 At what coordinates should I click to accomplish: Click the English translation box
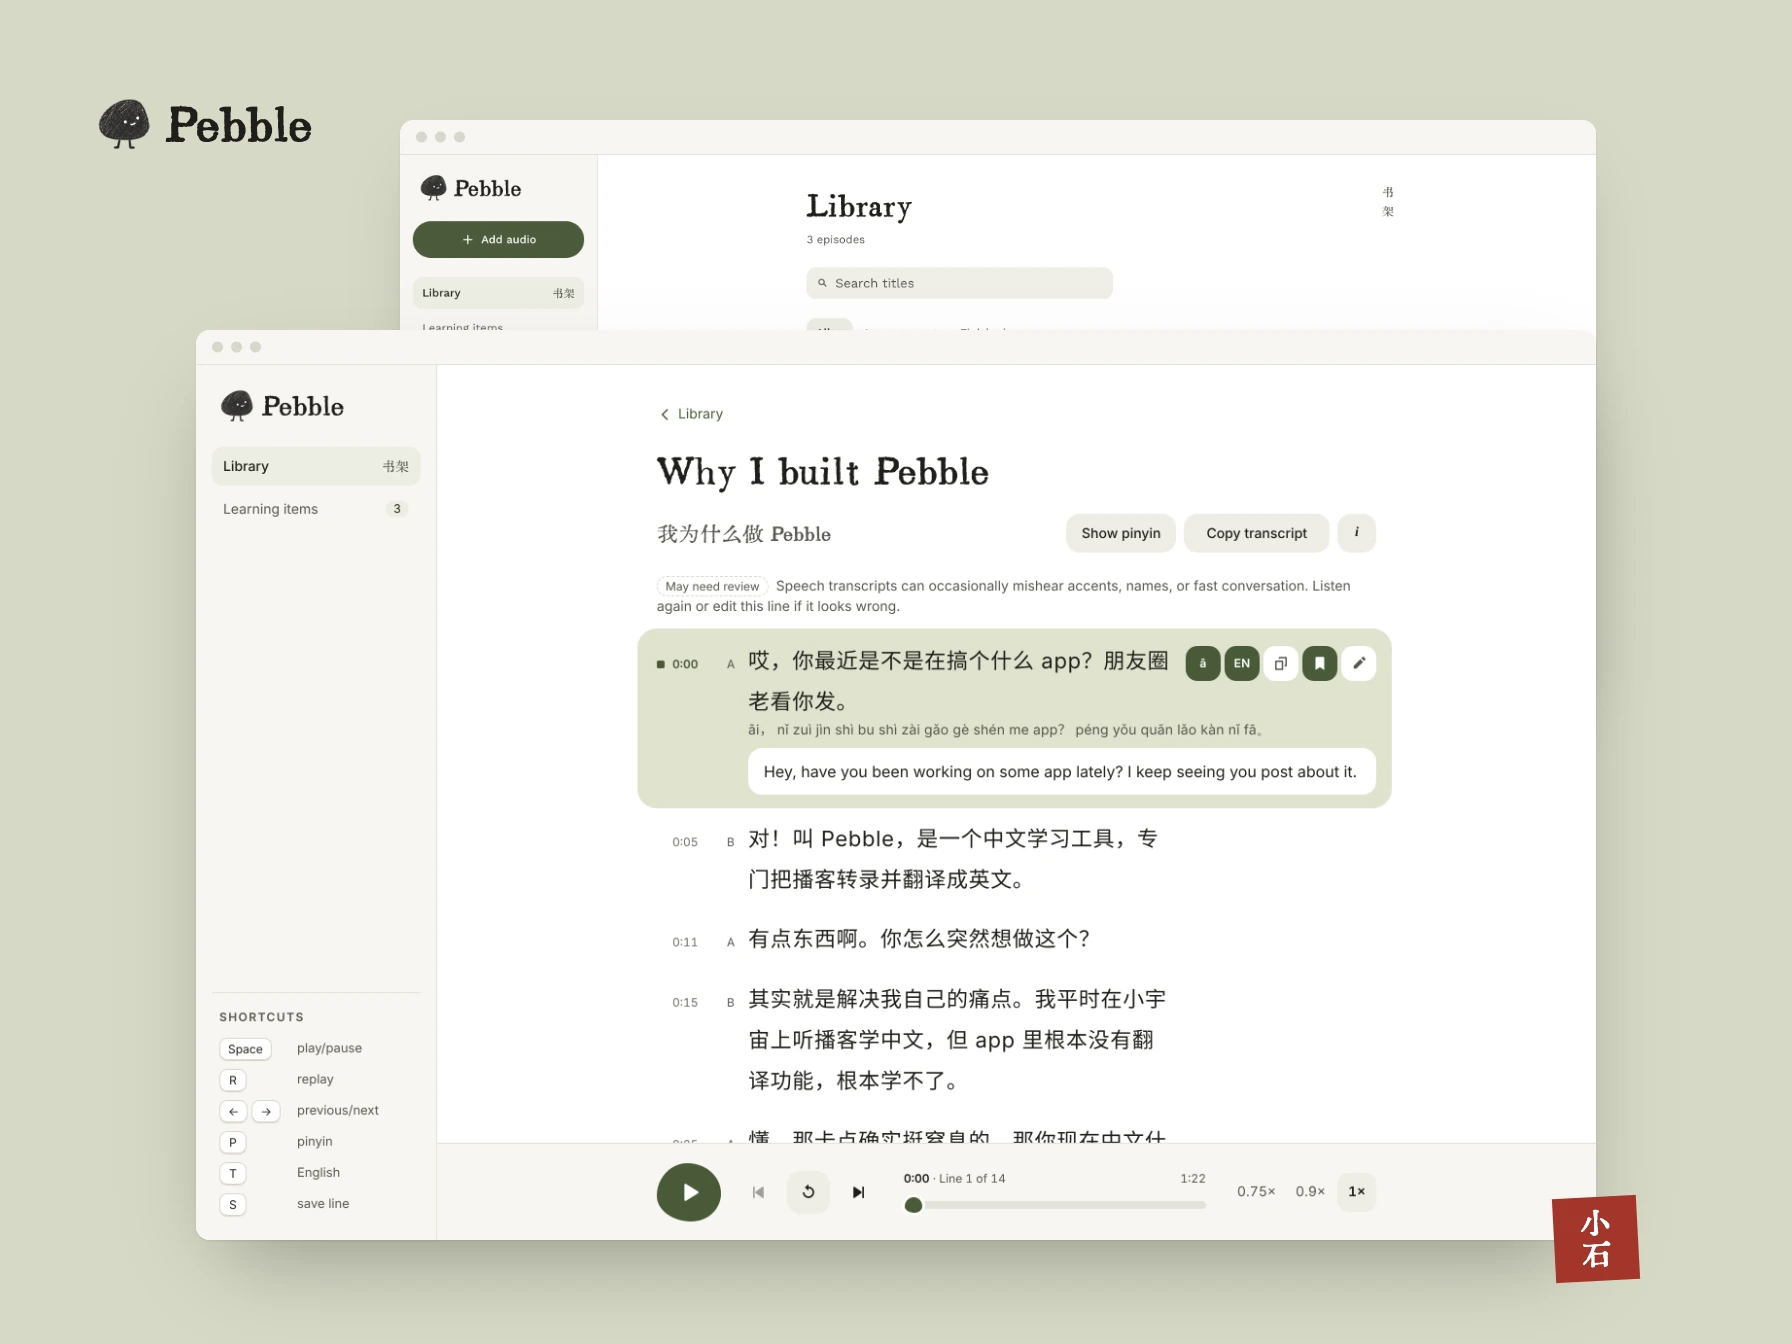point(1061,771)
